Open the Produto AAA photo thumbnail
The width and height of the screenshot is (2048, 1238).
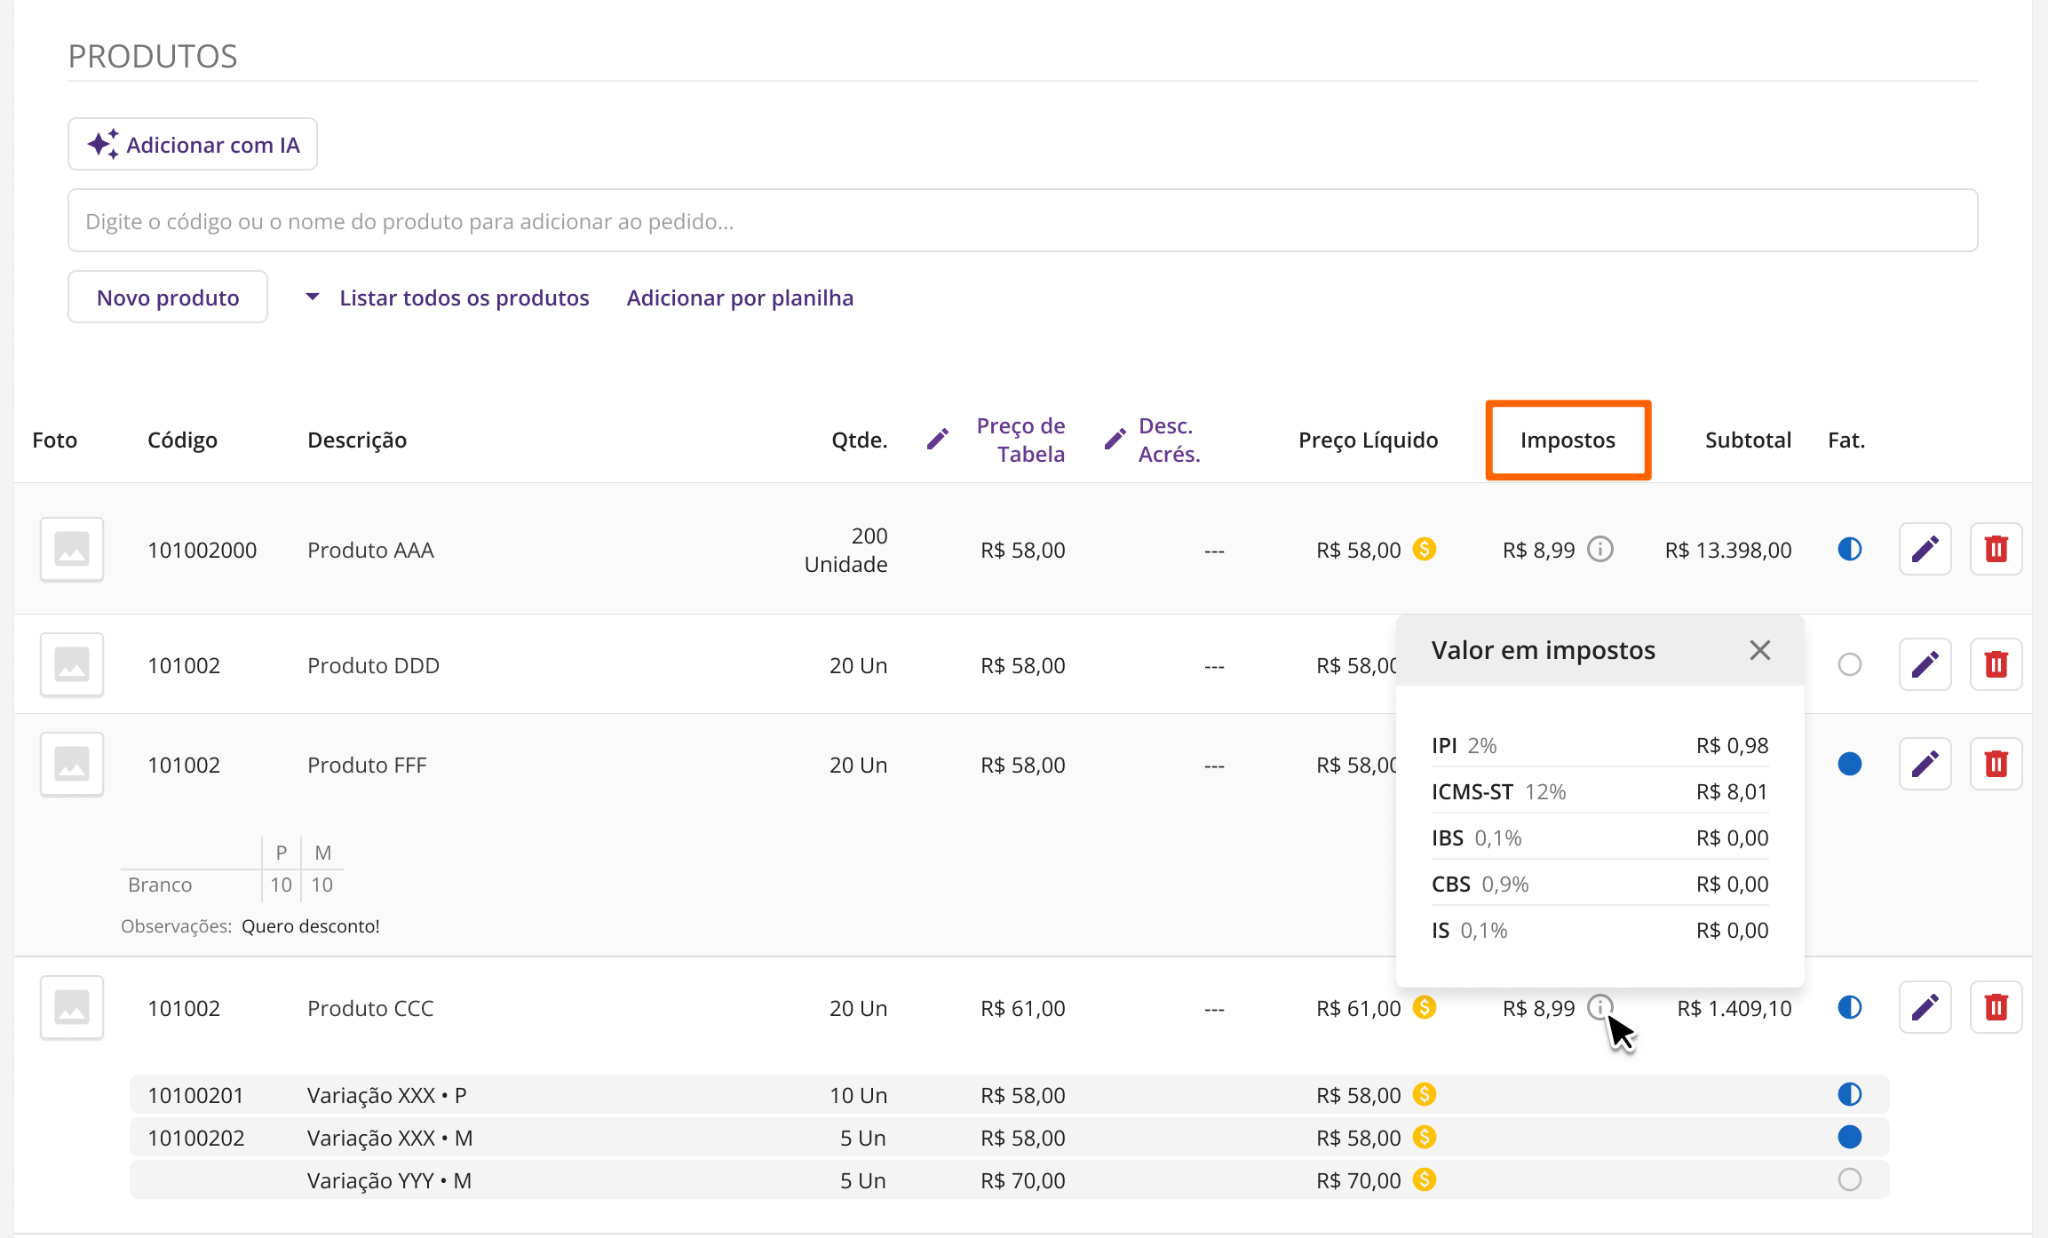[72, 549]
